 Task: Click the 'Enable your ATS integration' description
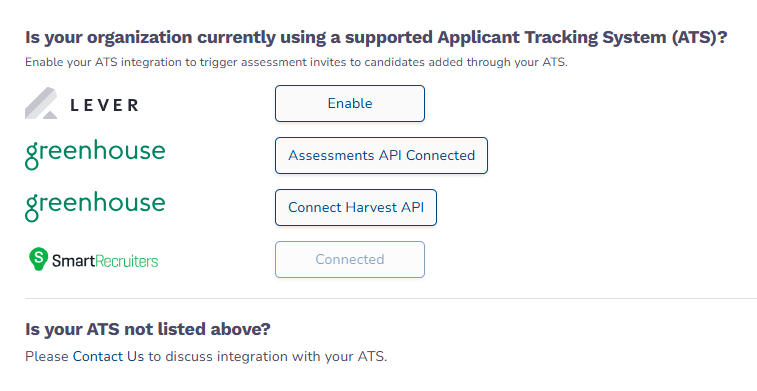tap(296, 62)
